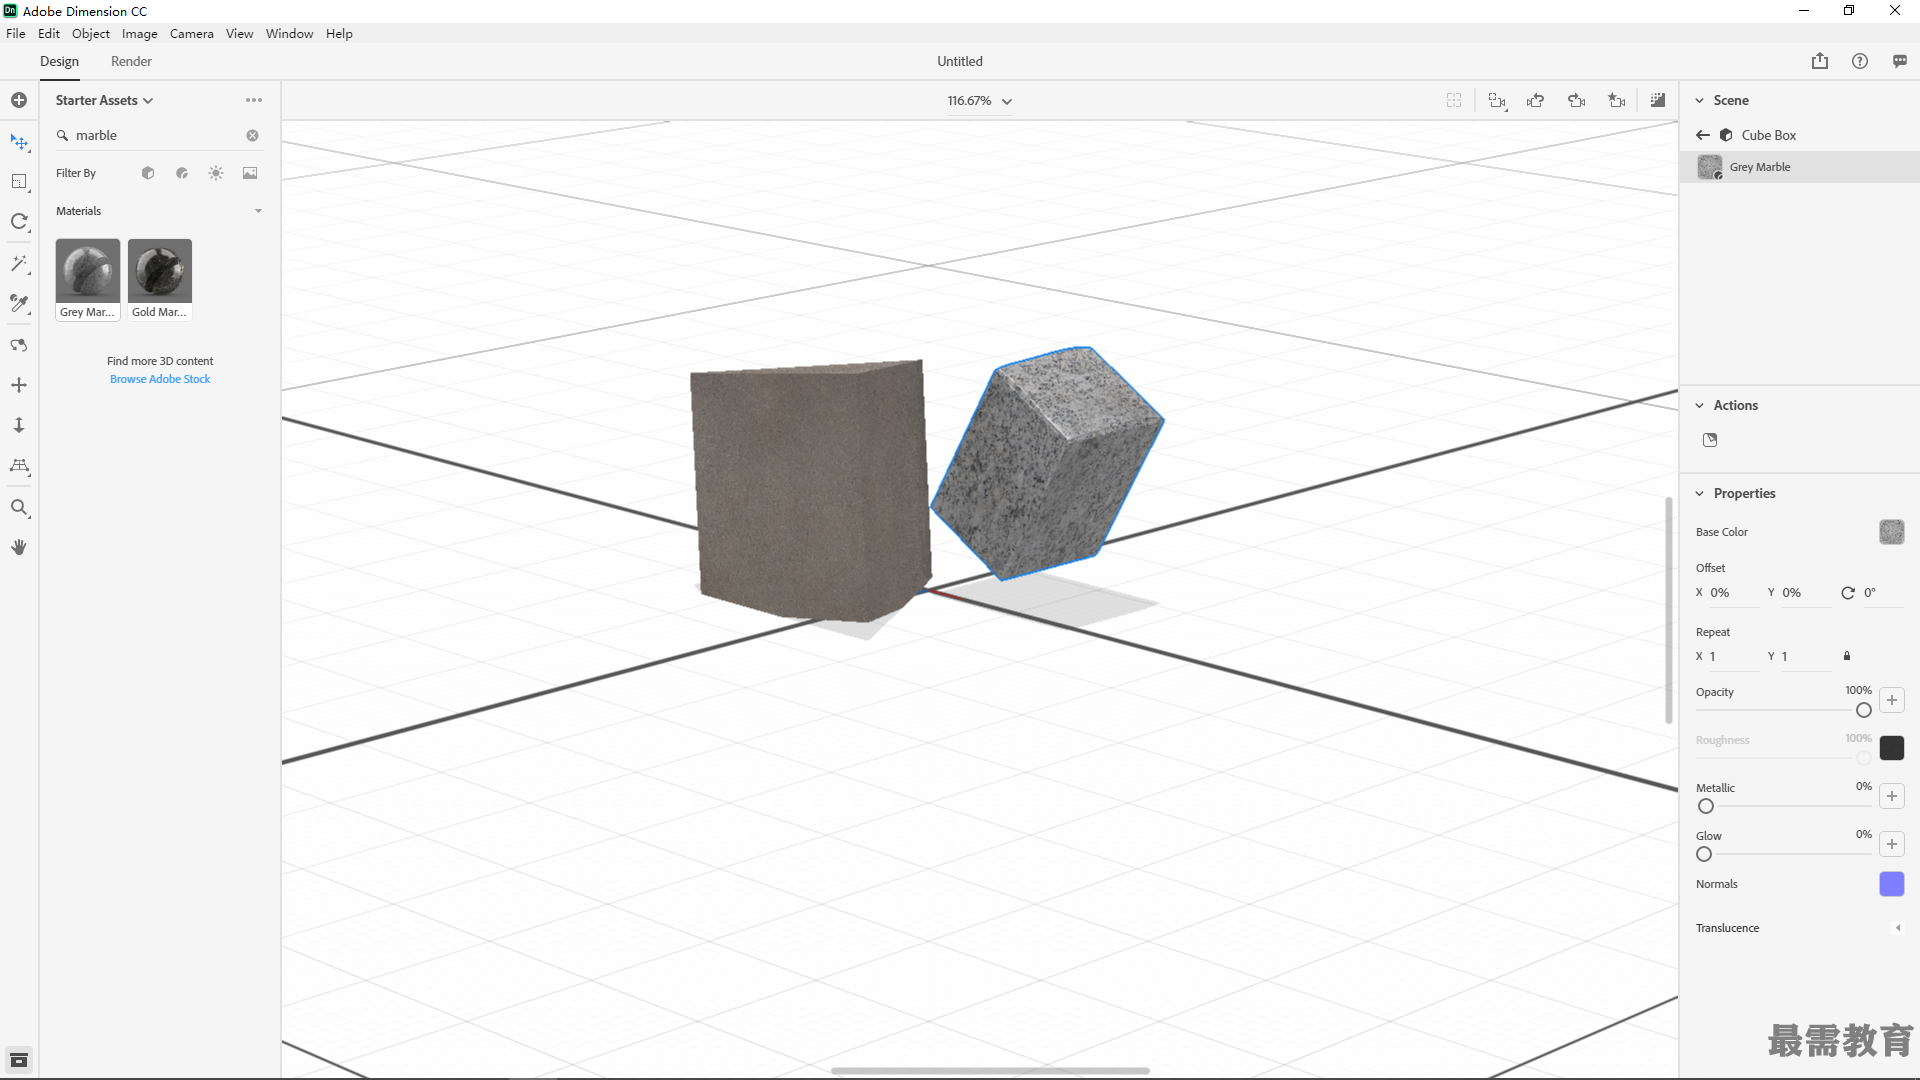The height and width of the screenshot is (1080, 1920).
Task: Select the Horizon tool
Action: tap(19, 466)
